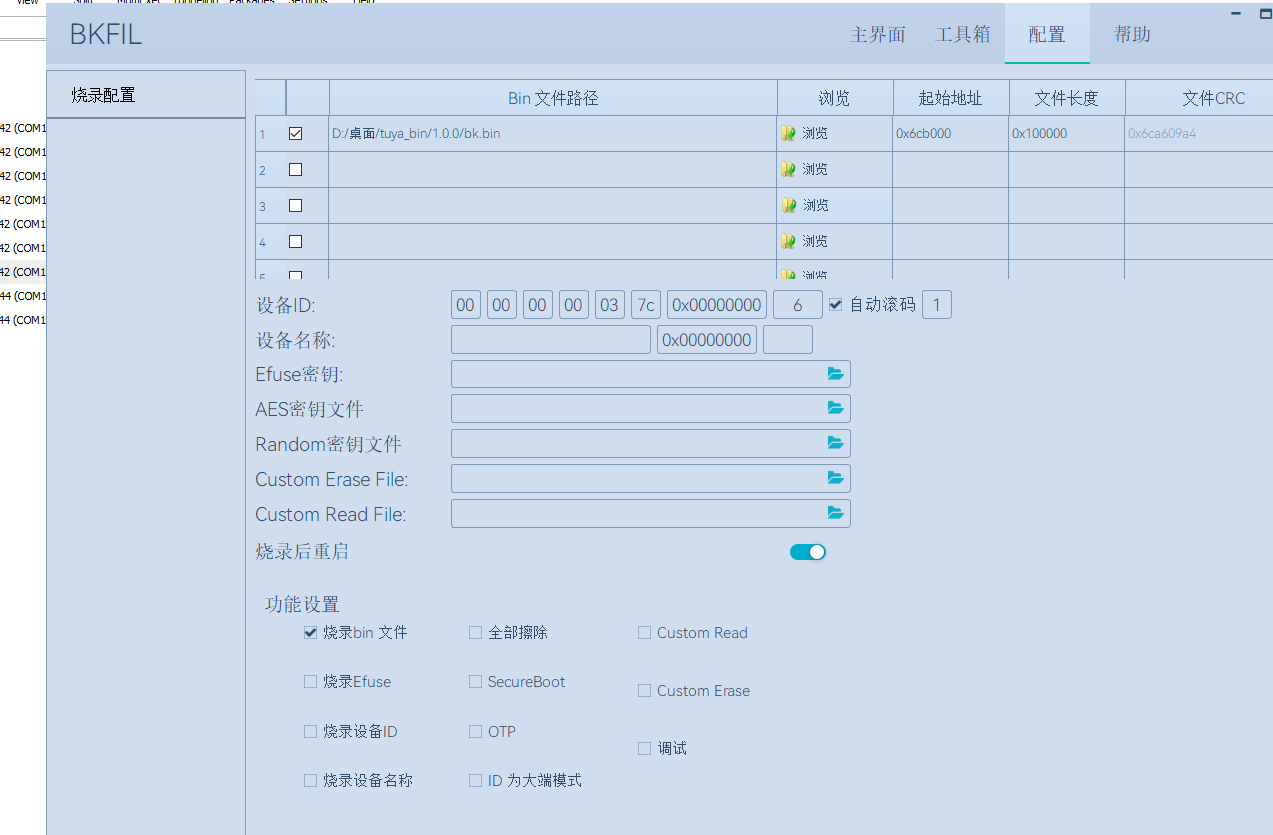
Task: Click 自动滚码 step field showing 1
Action: click(x=937, y=304)
